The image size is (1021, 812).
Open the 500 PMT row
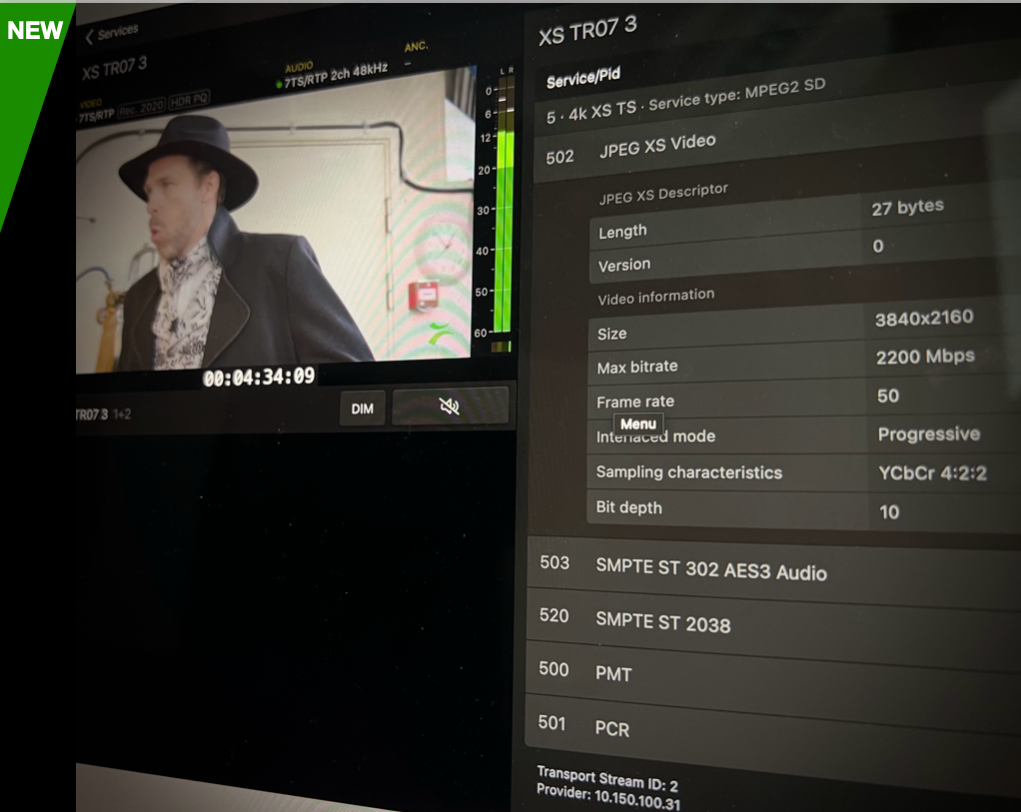[613, 674]
